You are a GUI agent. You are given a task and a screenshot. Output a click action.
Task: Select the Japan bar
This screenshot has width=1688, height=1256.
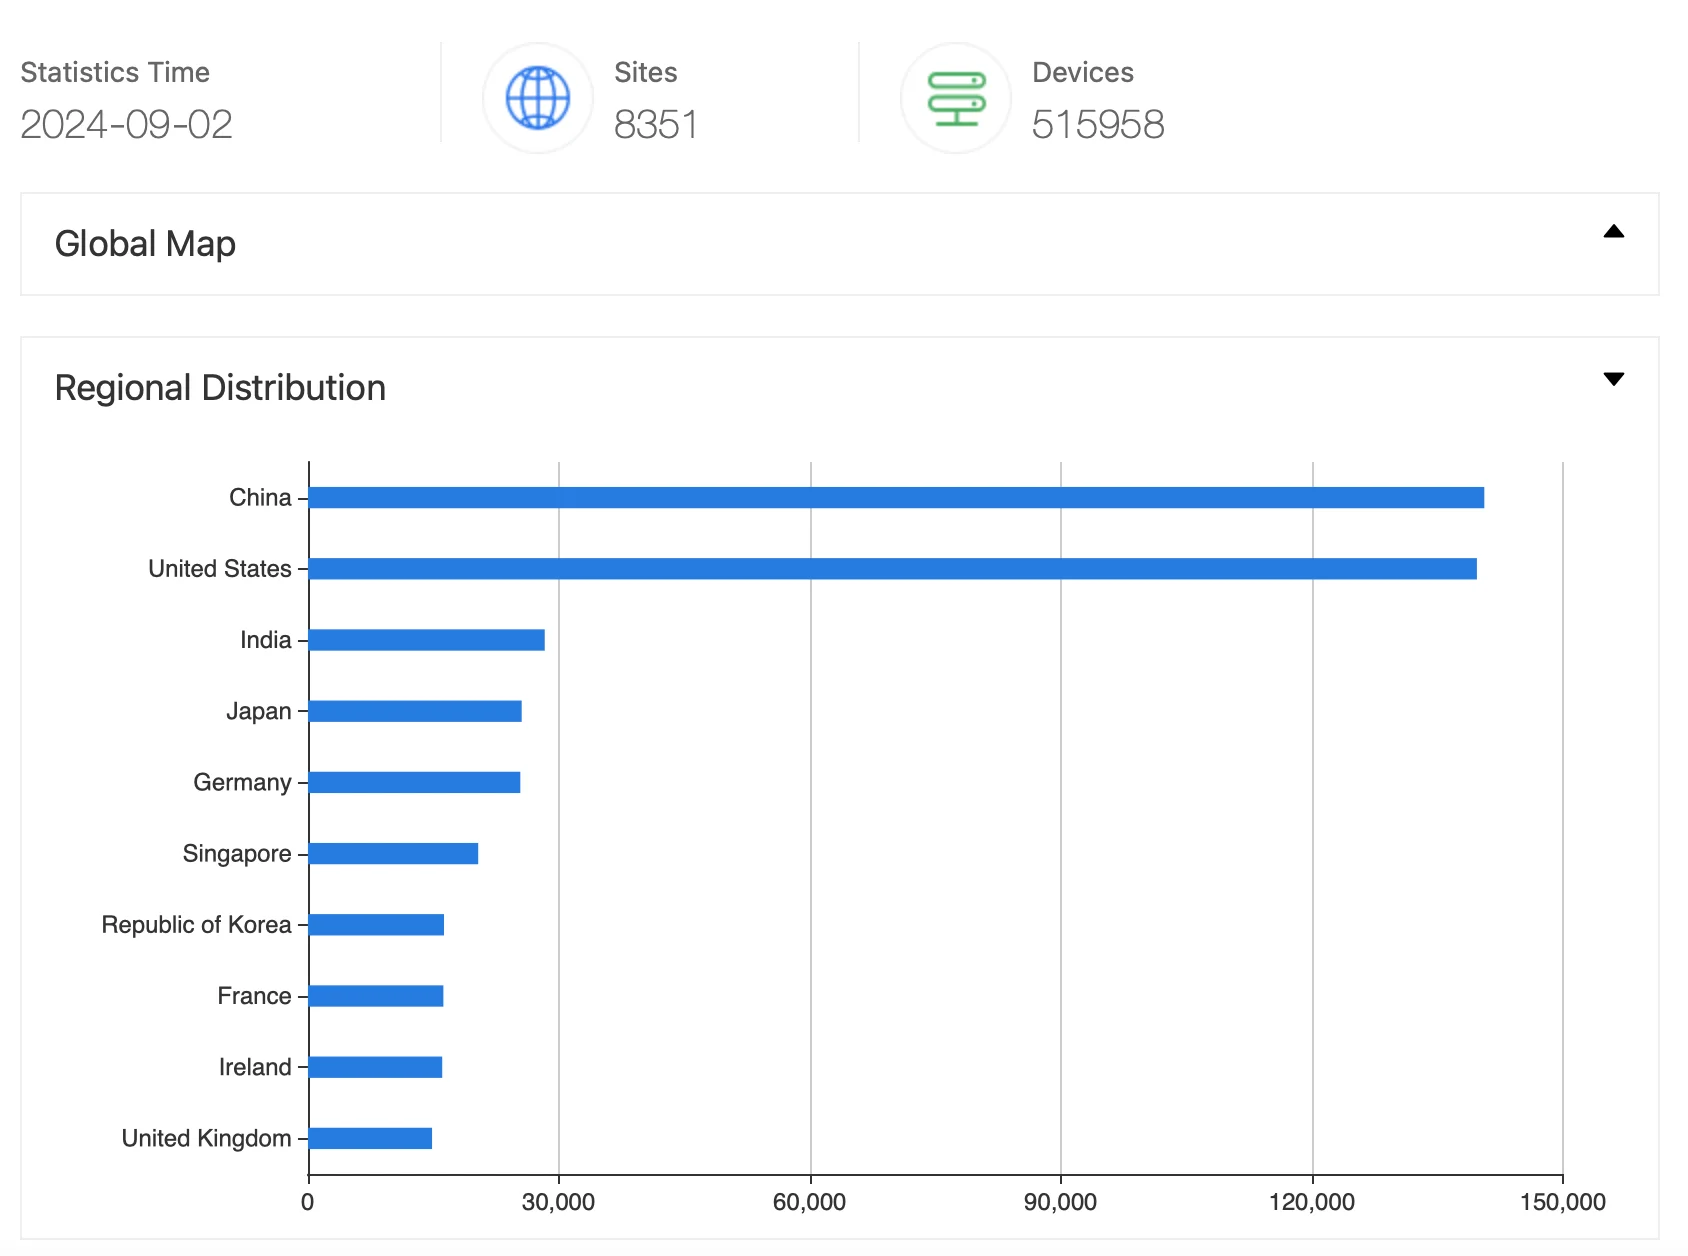coord(415,711)
